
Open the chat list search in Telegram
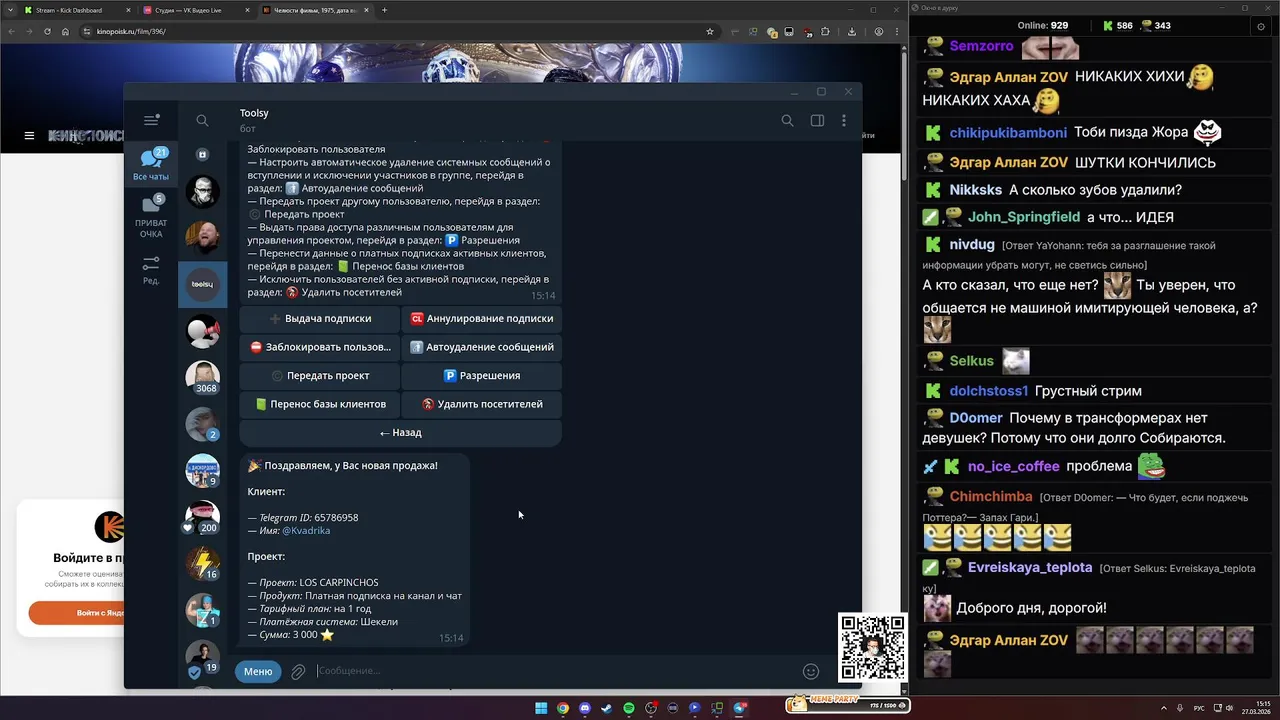click(x=202, y=120)
